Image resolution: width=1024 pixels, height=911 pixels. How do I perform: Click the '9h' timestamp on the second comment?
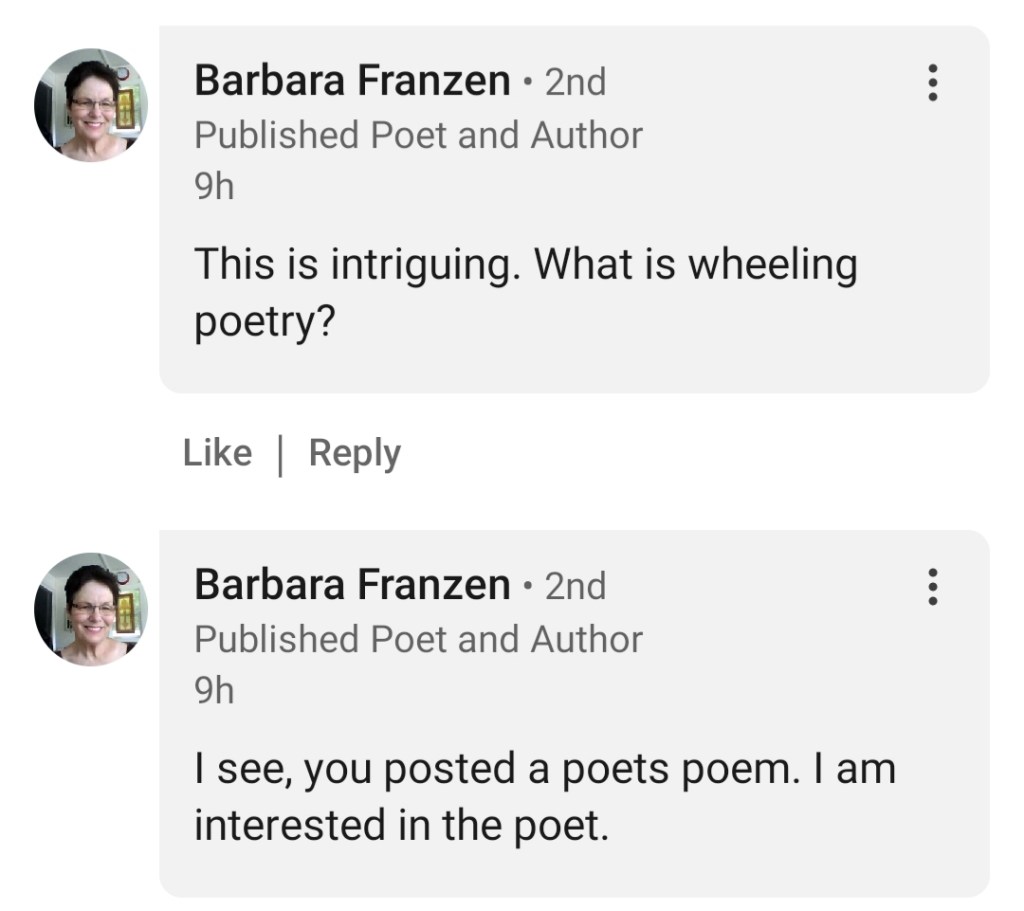point(214,691)
